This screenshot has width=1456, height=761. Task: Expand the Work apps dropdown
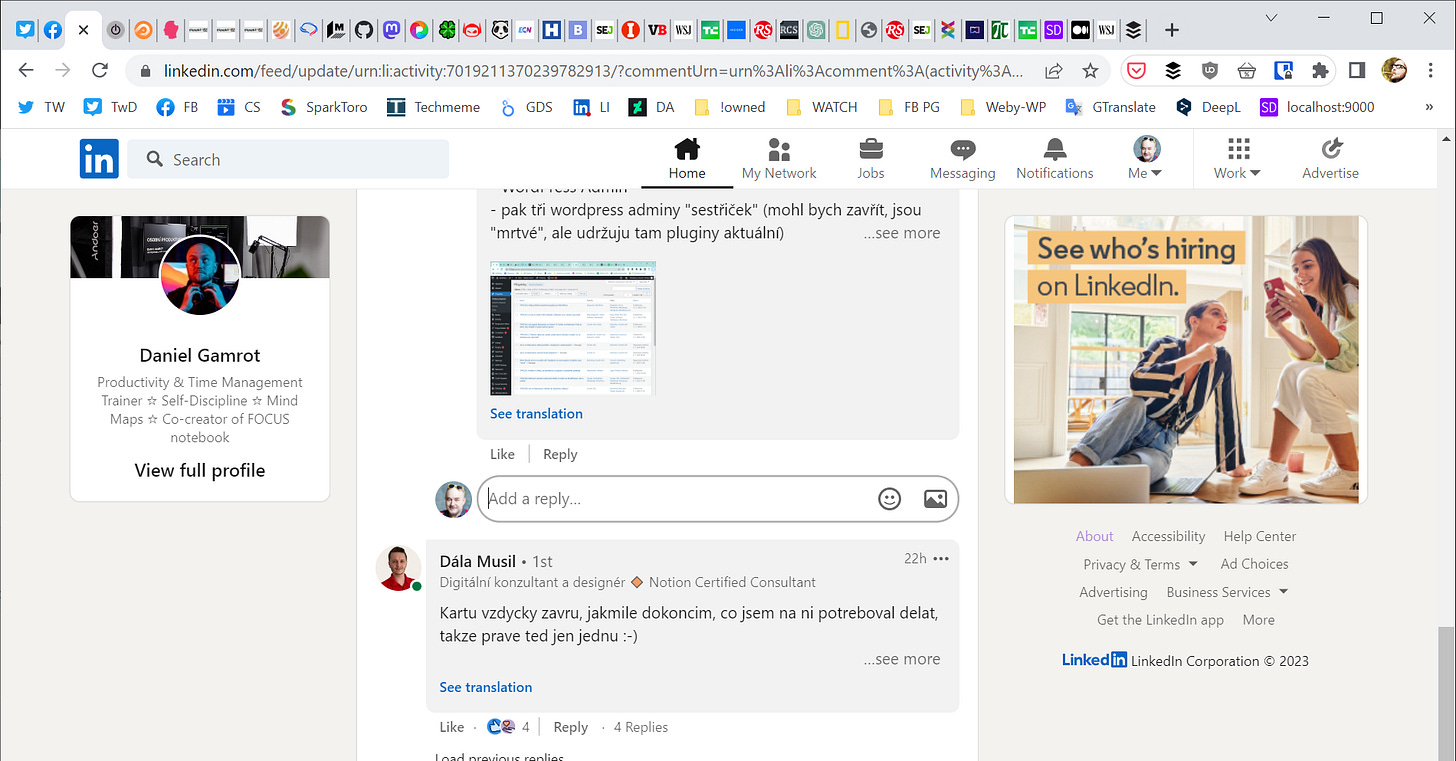click(1238, 160)
